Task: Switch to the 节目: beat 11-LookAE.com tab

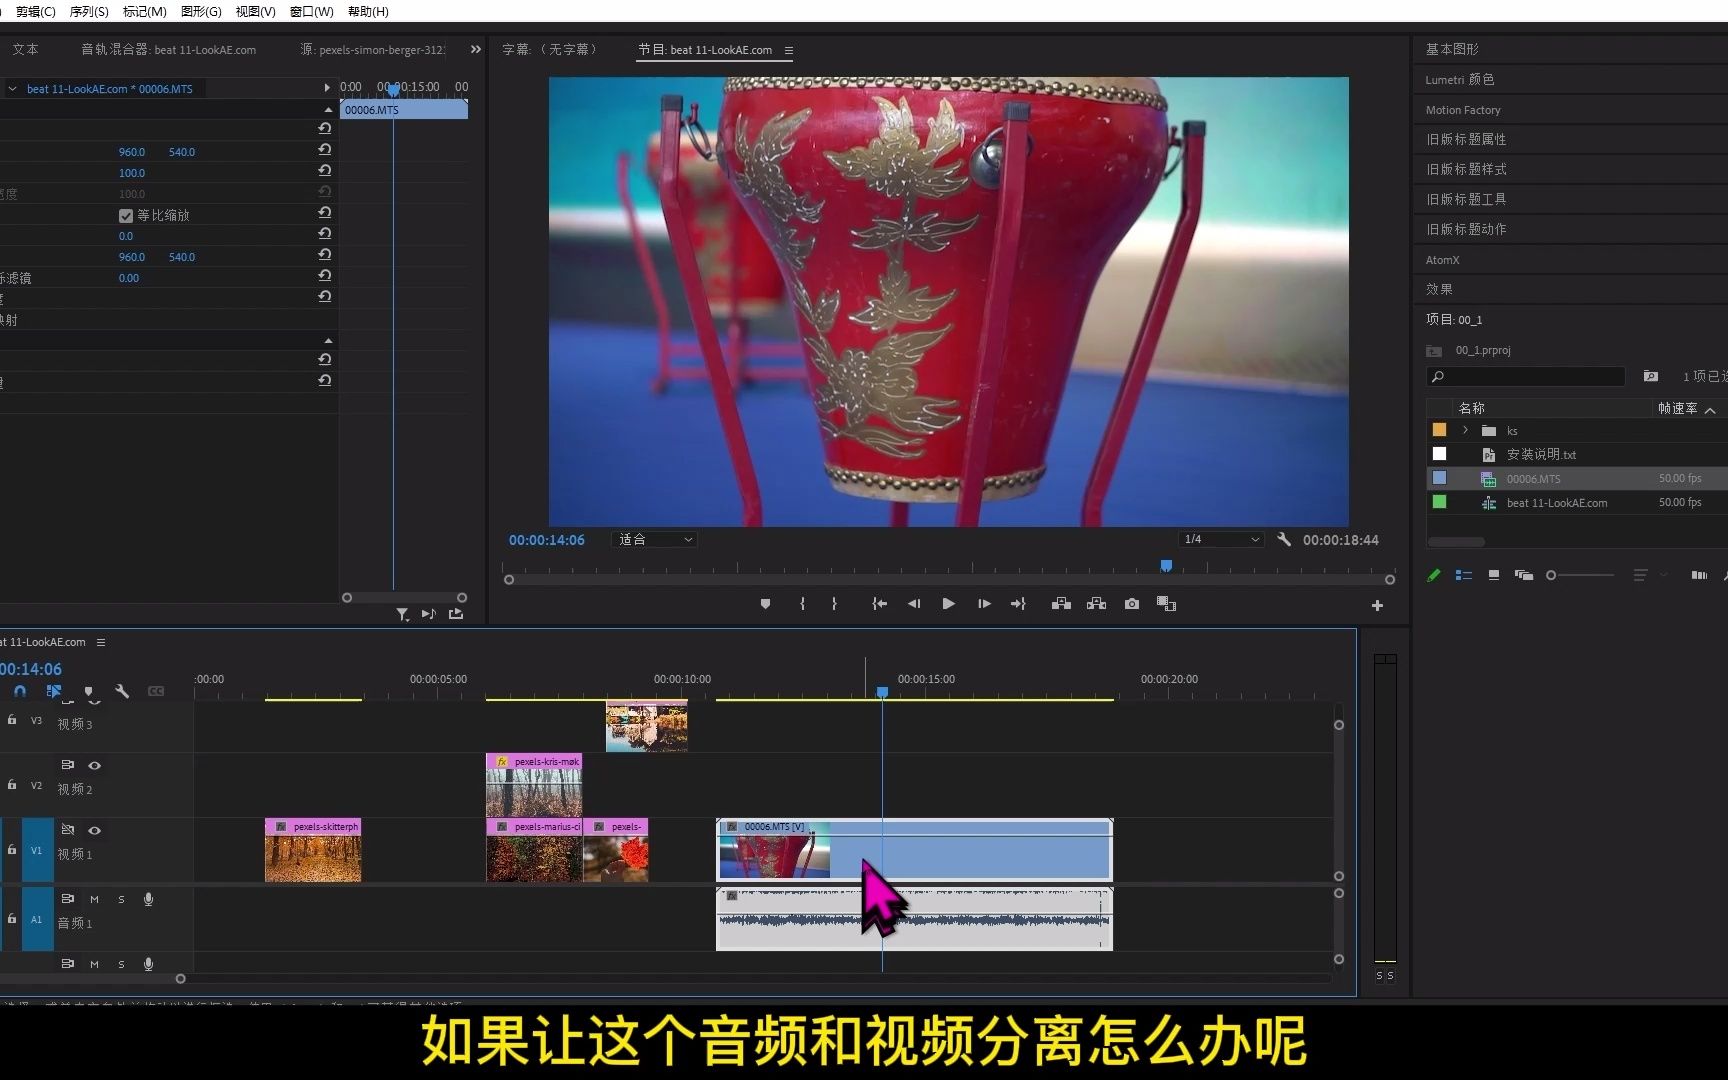Action: pyautogui.click(x=705, y=50)
